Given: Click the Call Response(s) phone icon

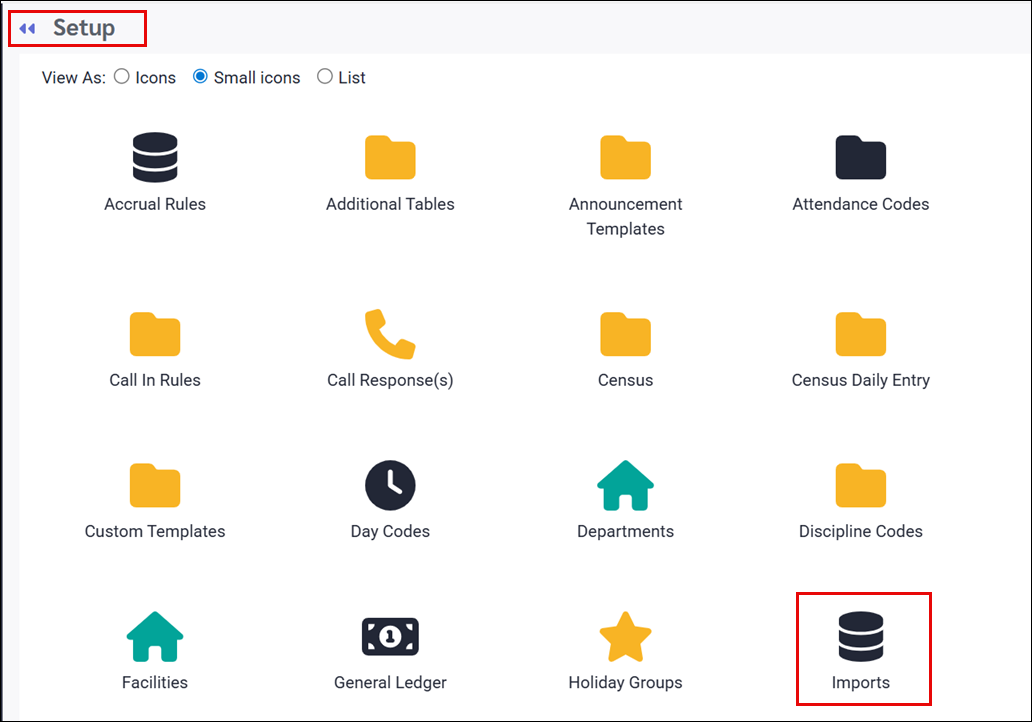Looking at the screenshot, I should (x=390, y=335).
